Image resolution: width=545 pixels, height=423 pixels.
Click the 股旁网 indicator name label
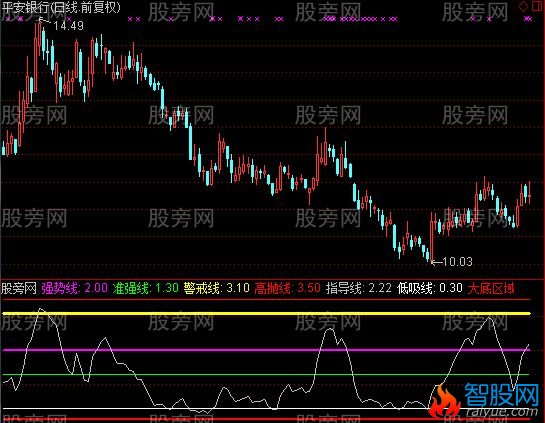coord(19,288)
